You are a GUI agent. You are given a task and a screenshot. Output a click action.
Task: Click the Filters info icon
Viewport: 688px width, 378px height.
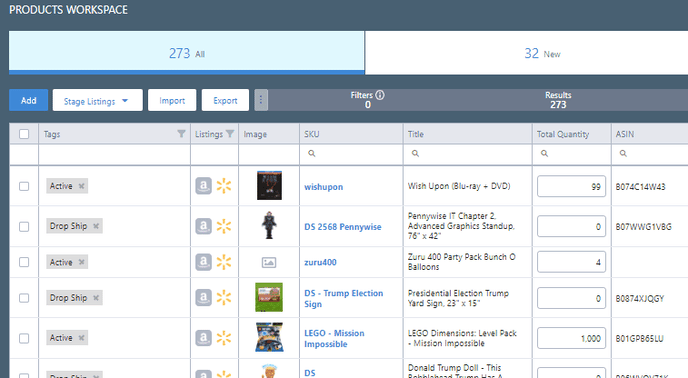tap(380, 95)
